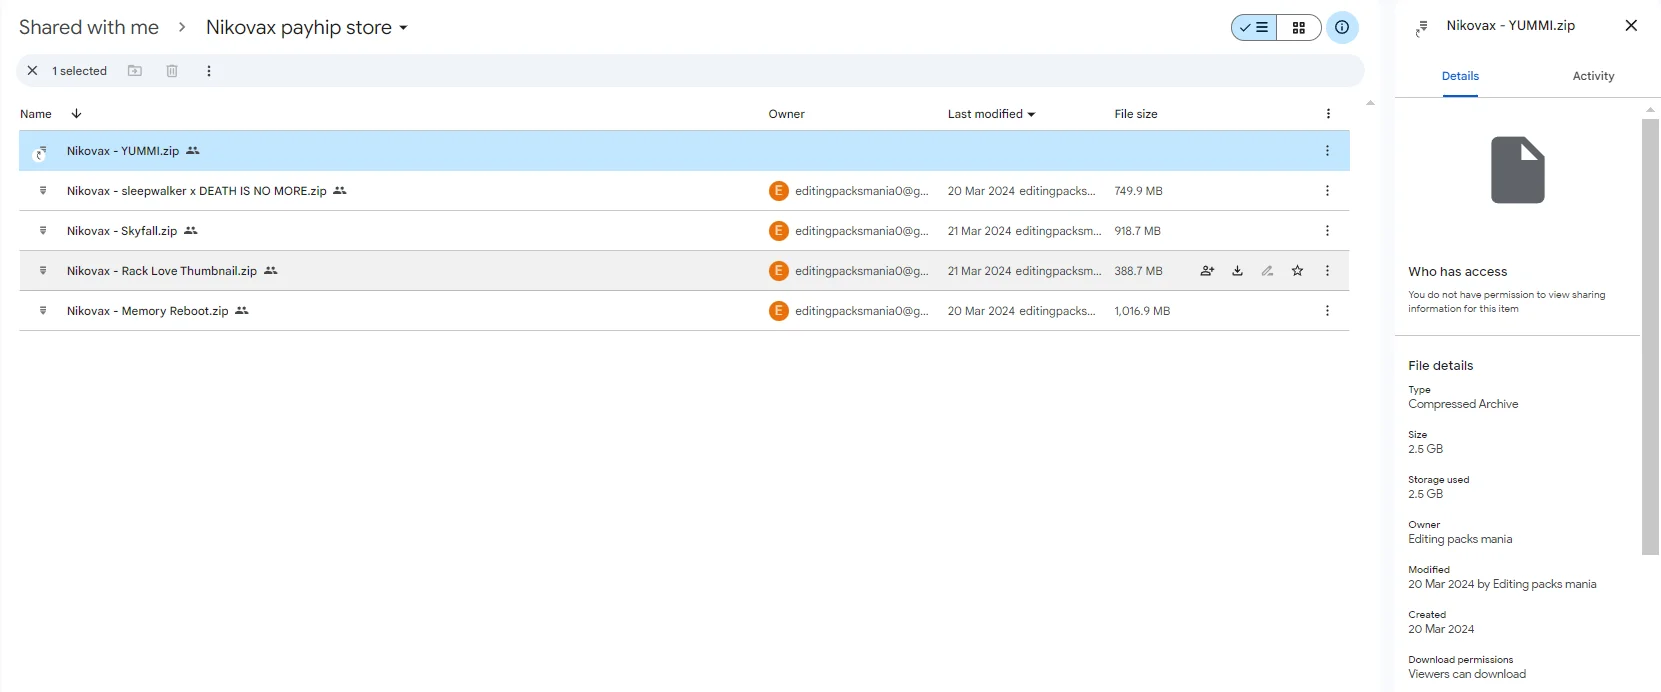Click the File size column header
The image size is (1661, 692).
pos(1136,114)
